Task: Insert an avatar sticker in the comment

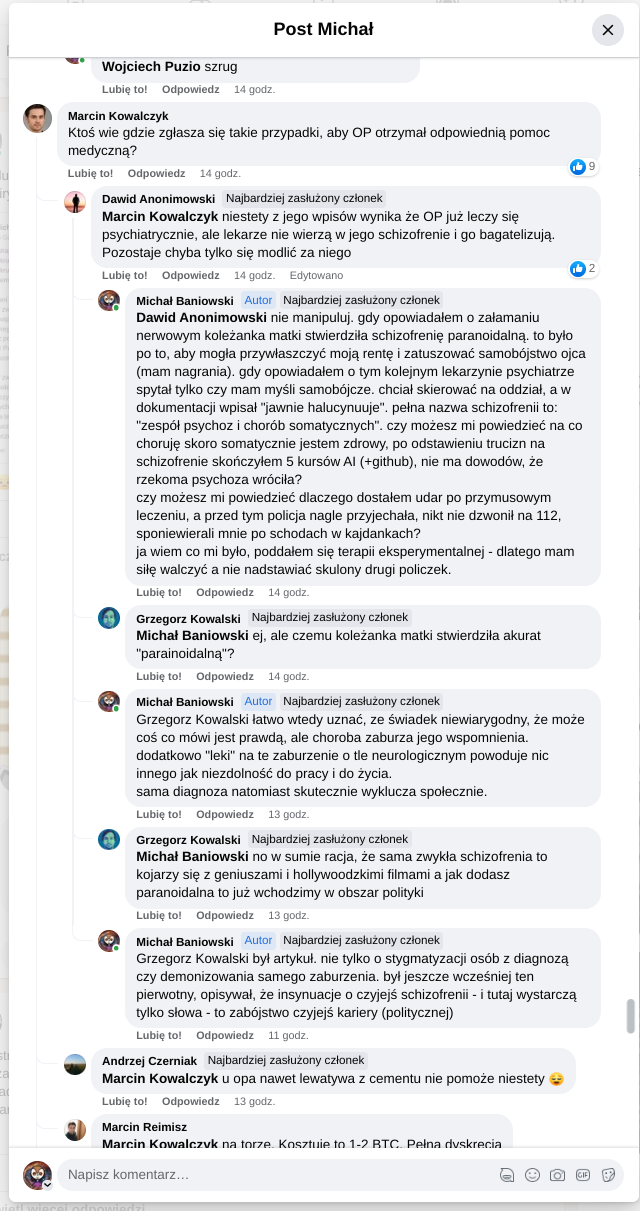Action: click(507, 1175)
